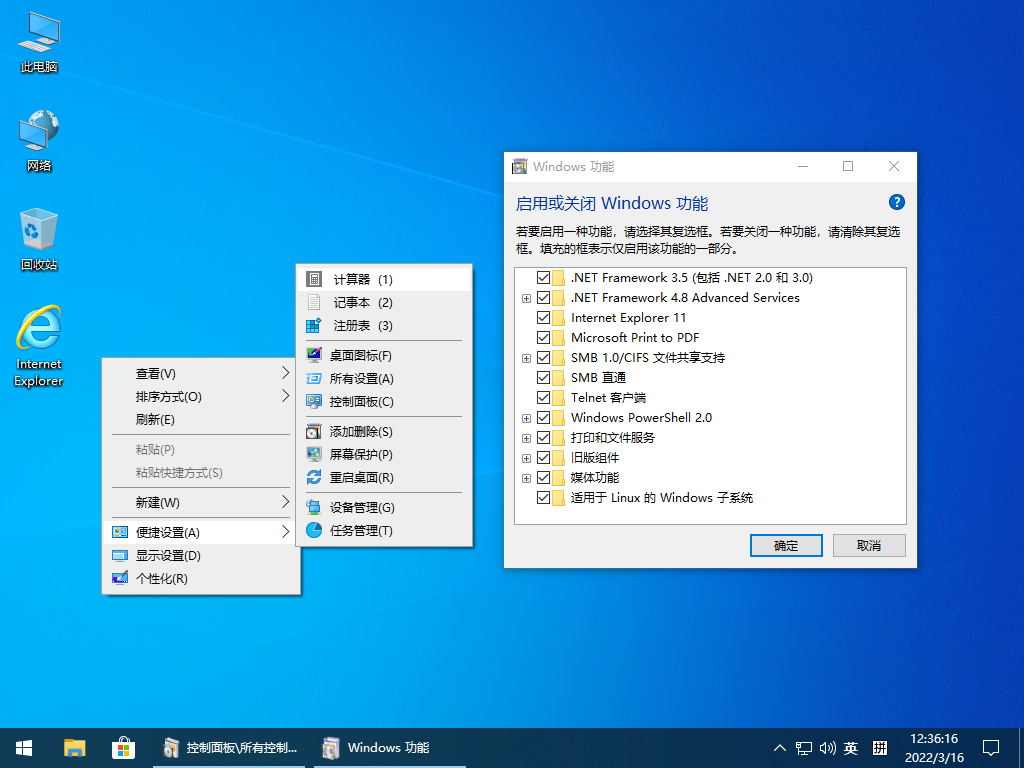This screenshot has width=1024, height=768.
Task: Click the refresh icon beside 重启桌面(R)
Action: click(x=314, y=477)
